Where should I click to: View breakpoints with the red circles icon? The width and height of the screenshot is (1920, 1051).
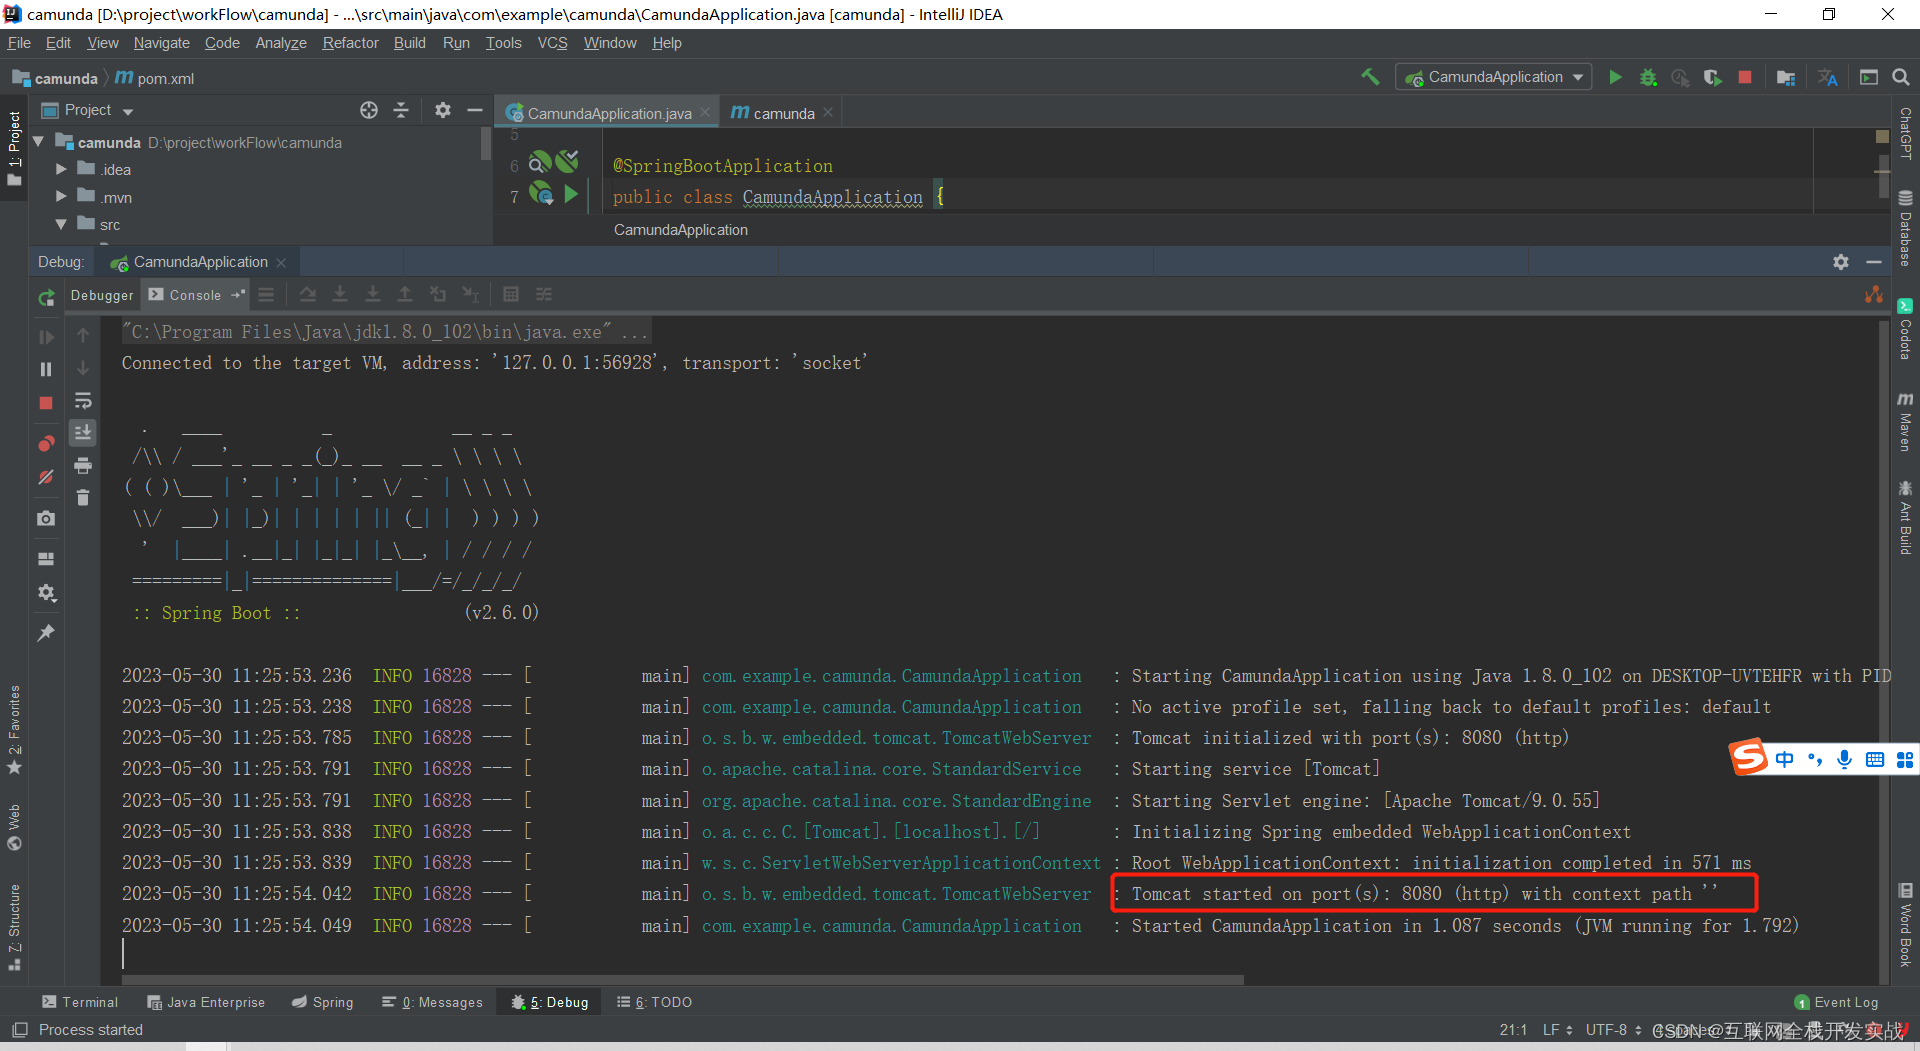(x=46, y=443)
